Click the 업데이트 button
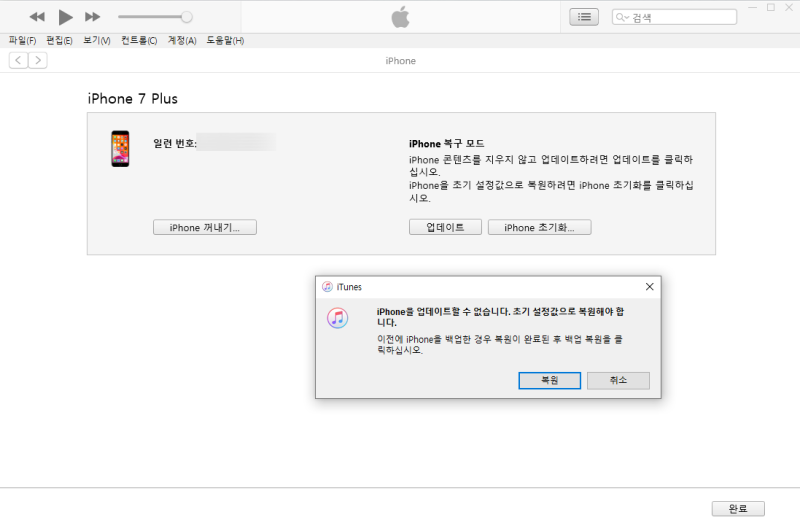Screen dimensions: 800x528 pyautogui.click(x=445, y=228)
